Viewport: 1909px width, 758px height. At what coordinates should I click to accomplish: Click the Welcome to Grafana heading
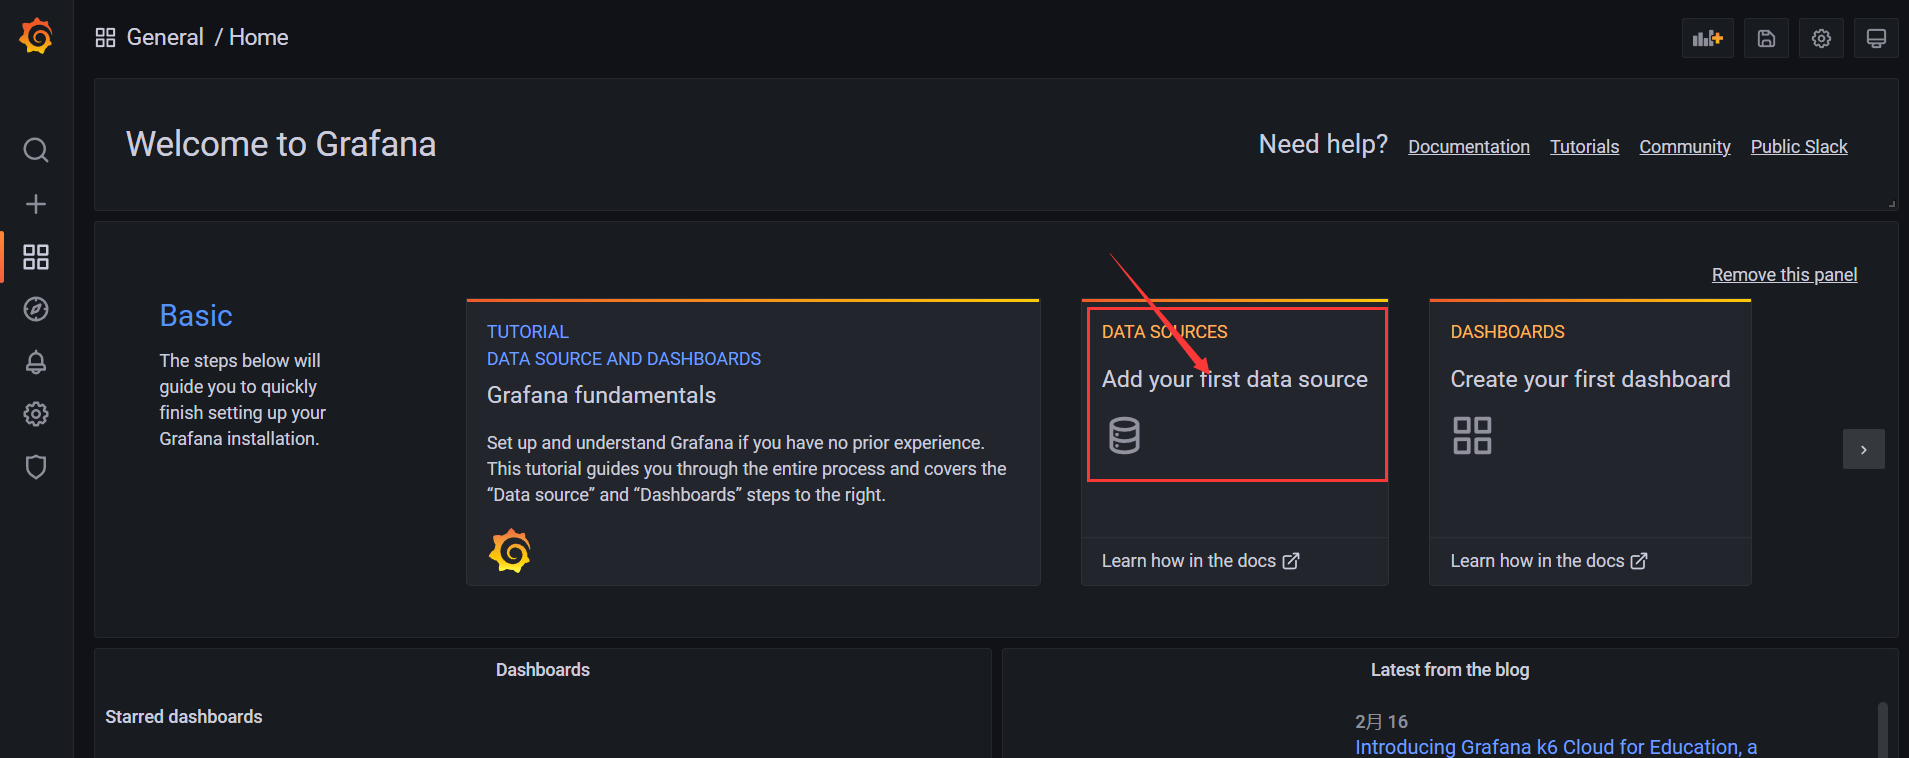[x=281, y=144]
